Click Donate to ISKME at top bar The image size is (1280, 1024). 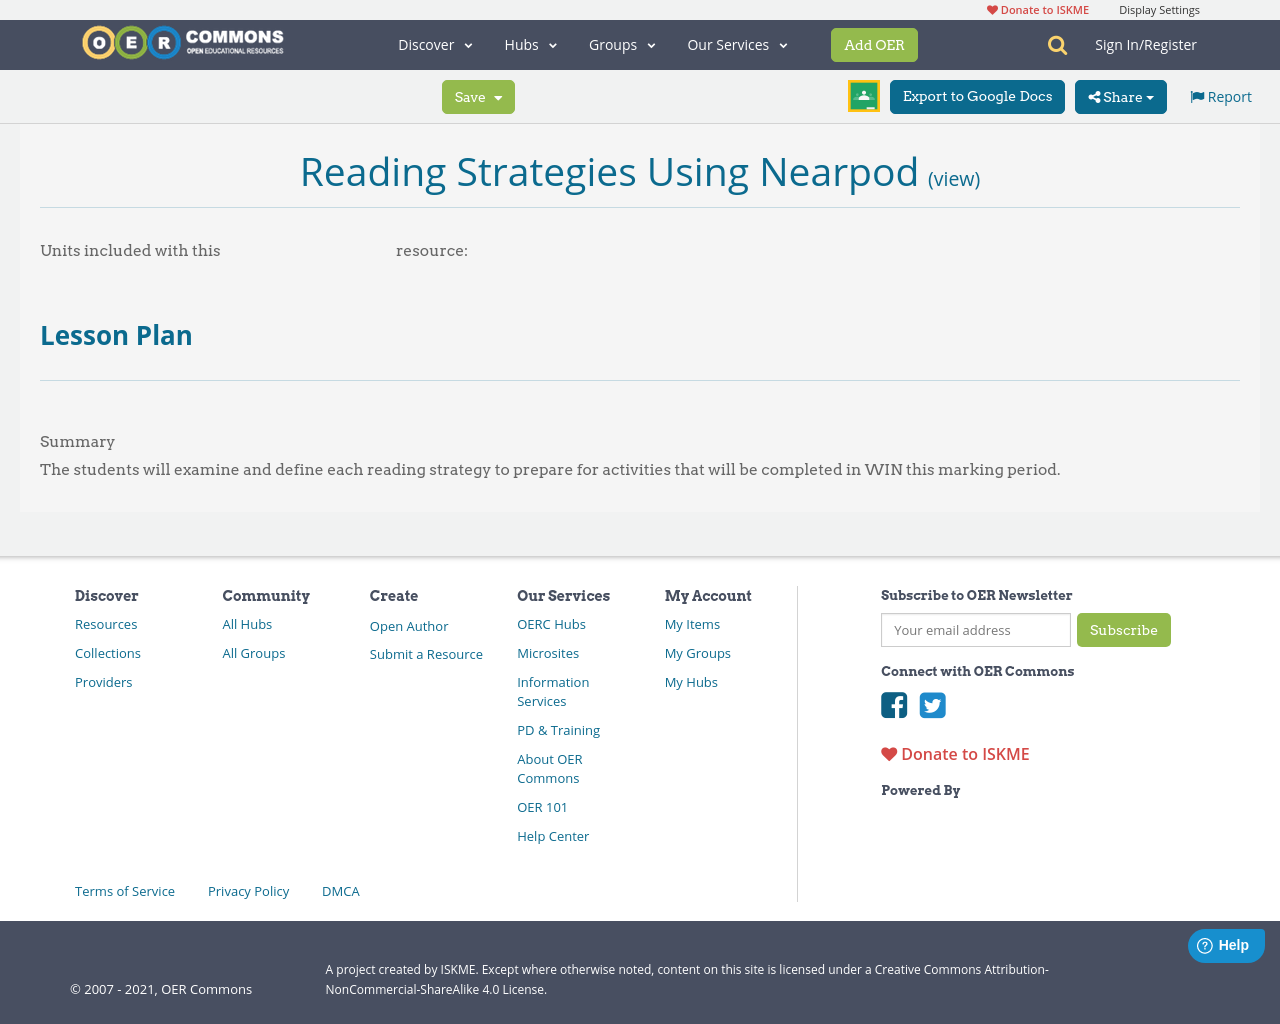[x=1038, y=10]
